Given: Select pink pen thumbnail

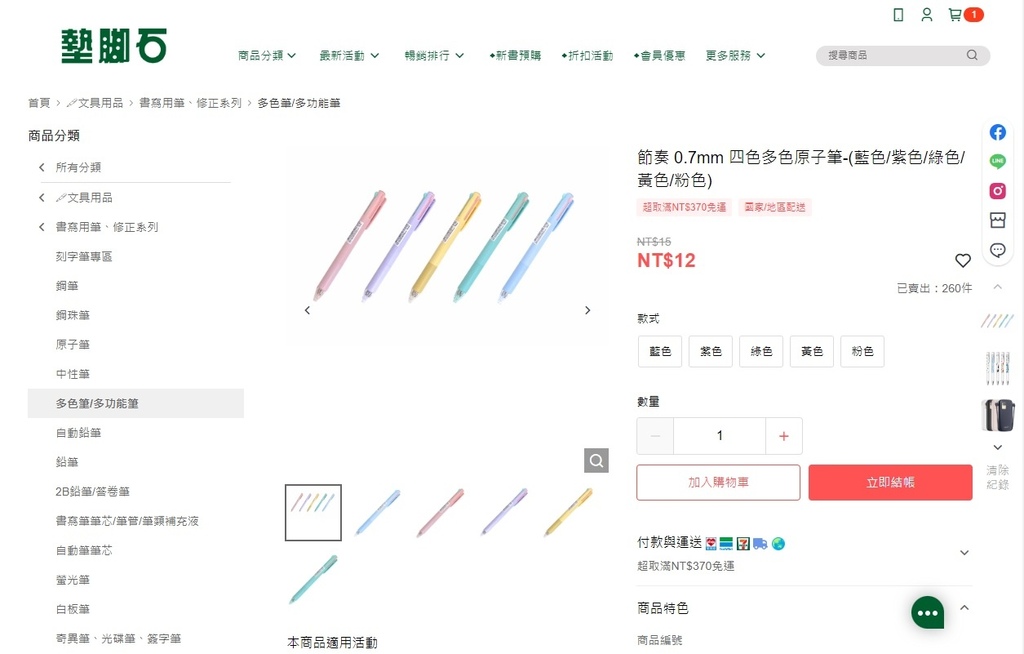Looking at the screenshot, I should (x=441, y=513).
